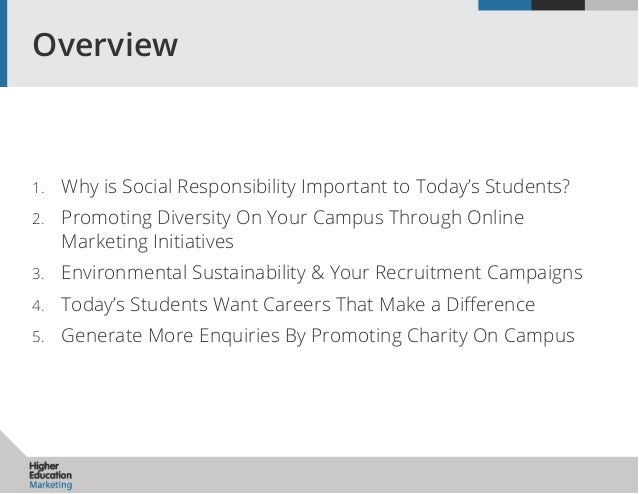Viewport: 639px width, 494px height.
Task: Click the gray footer band
Action: [350, 475]
